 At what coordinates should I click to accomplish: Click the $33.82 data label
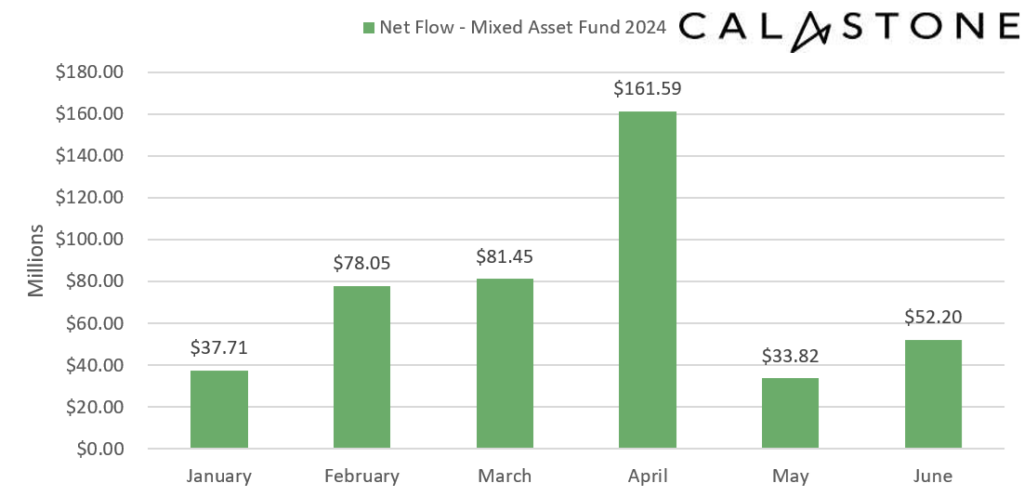[790, 356]
